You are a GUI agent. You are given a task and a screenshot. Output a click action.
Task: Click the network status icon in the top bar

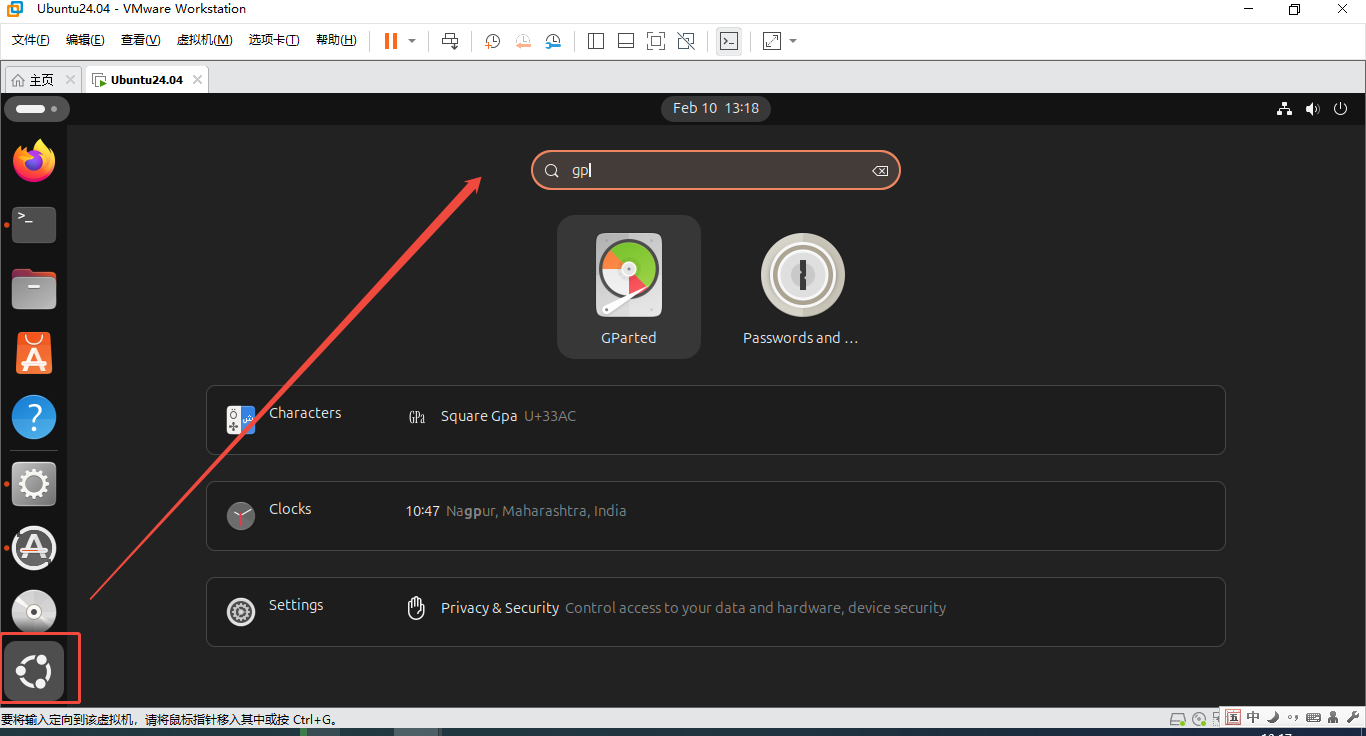pos(1285,109)
